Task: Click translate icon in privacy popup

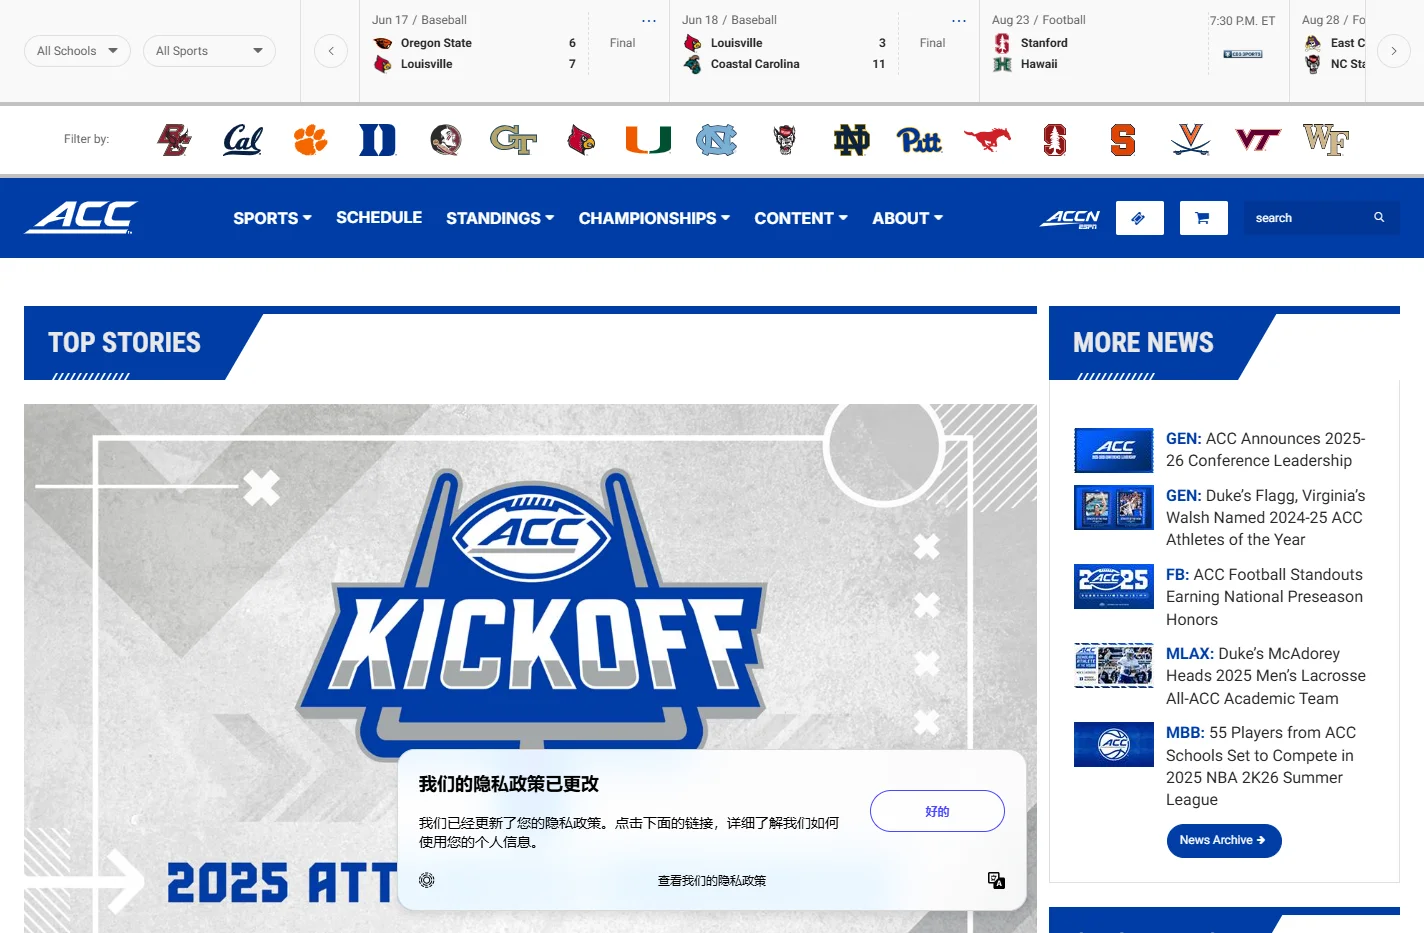Action: click(x=996, y=880)
